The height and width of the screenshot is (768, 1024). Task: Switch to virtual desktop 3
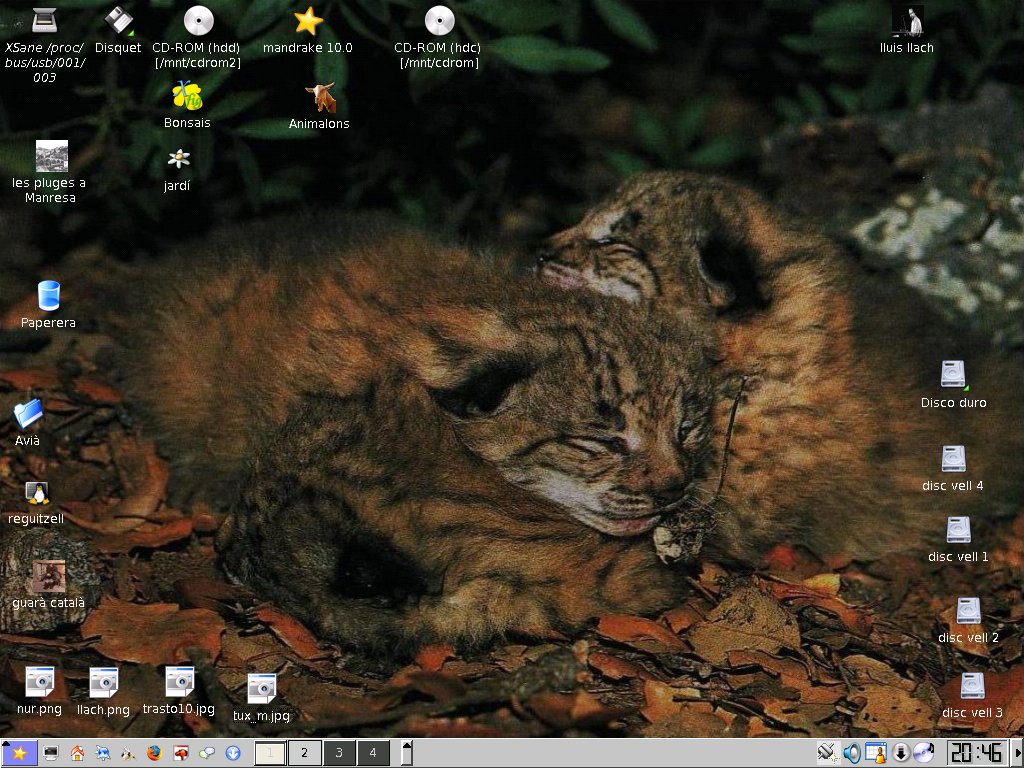coord(339,753)
